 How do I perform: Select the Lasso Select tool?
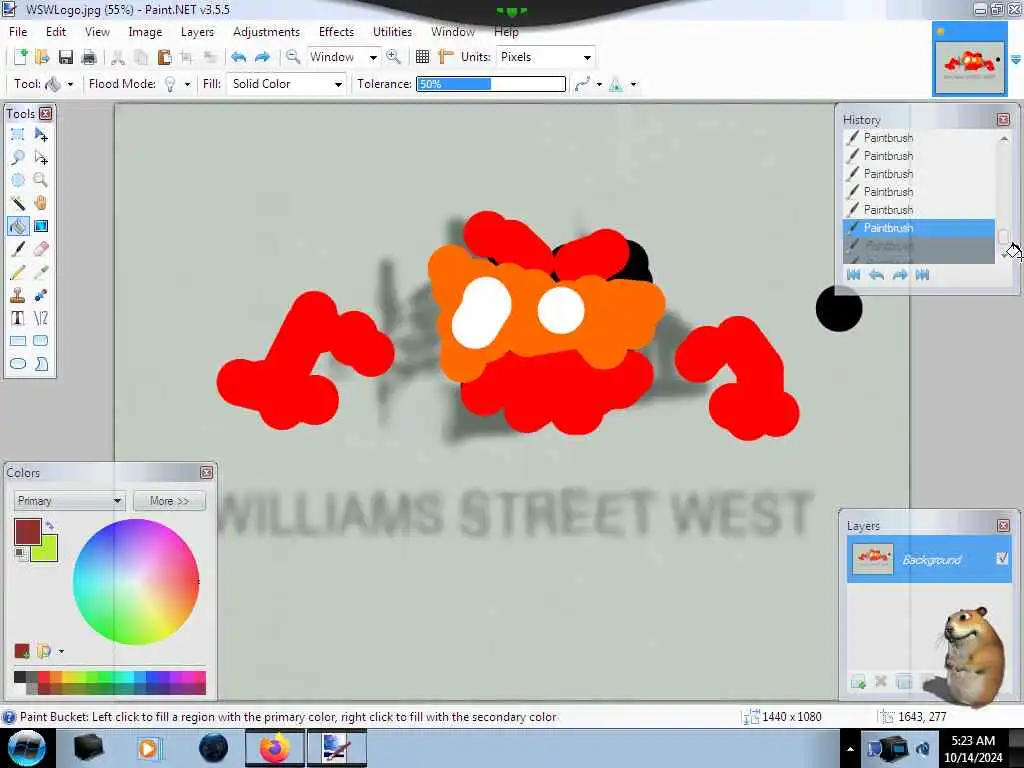18,157
